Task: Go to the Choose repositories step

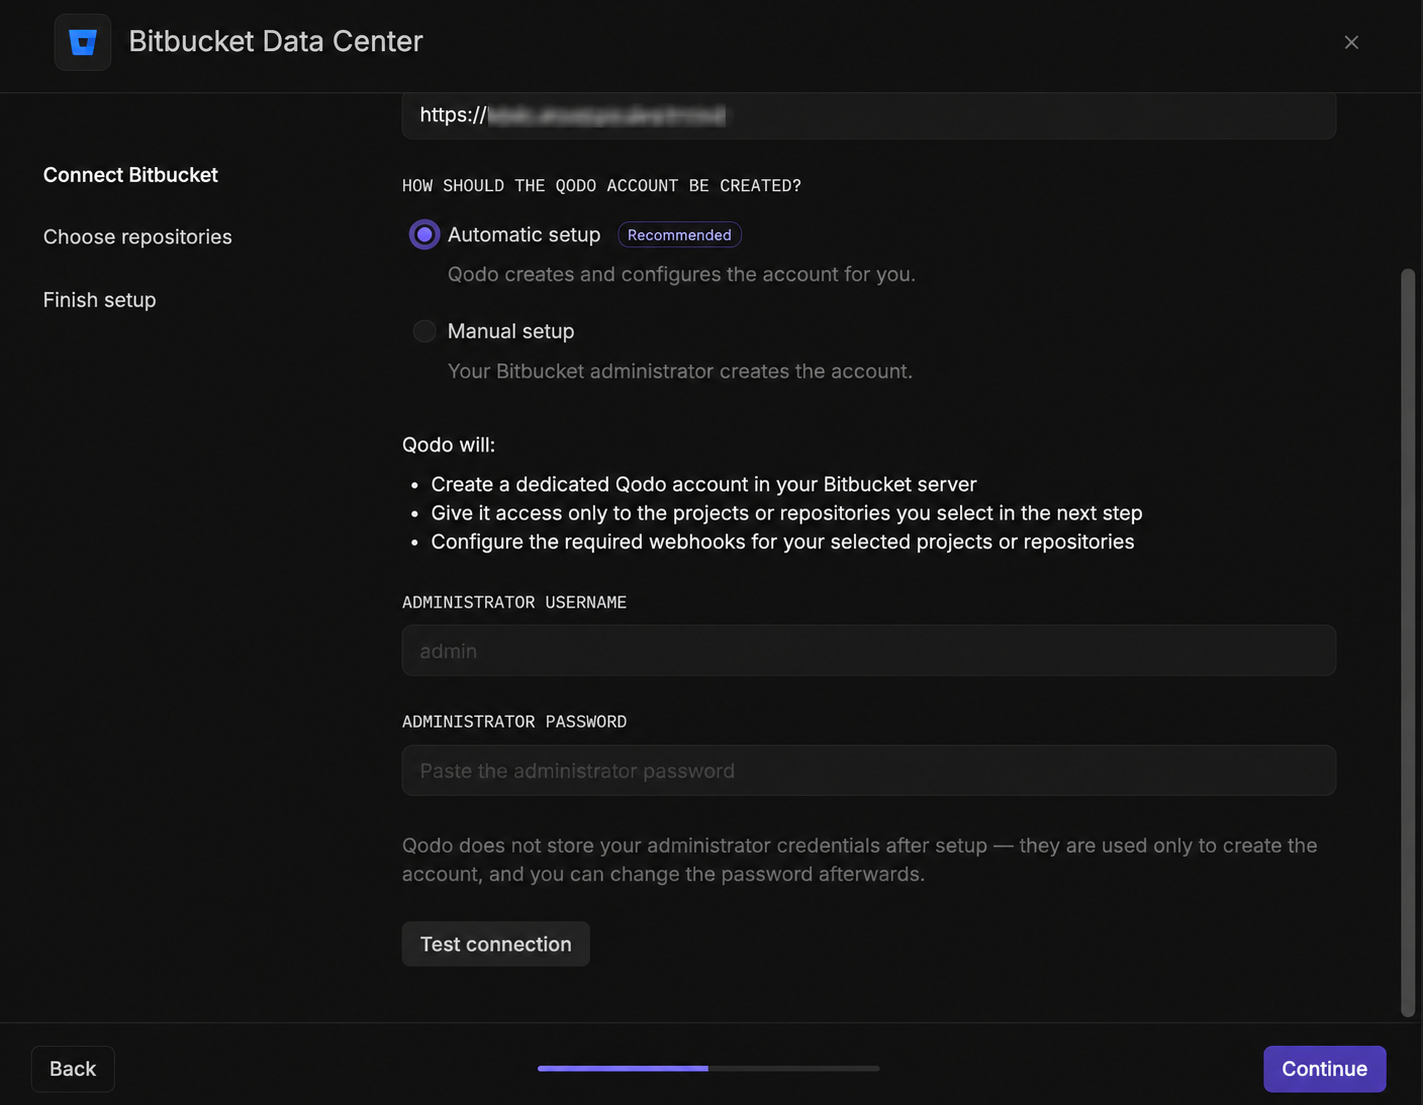Action: tap(137, 237)
